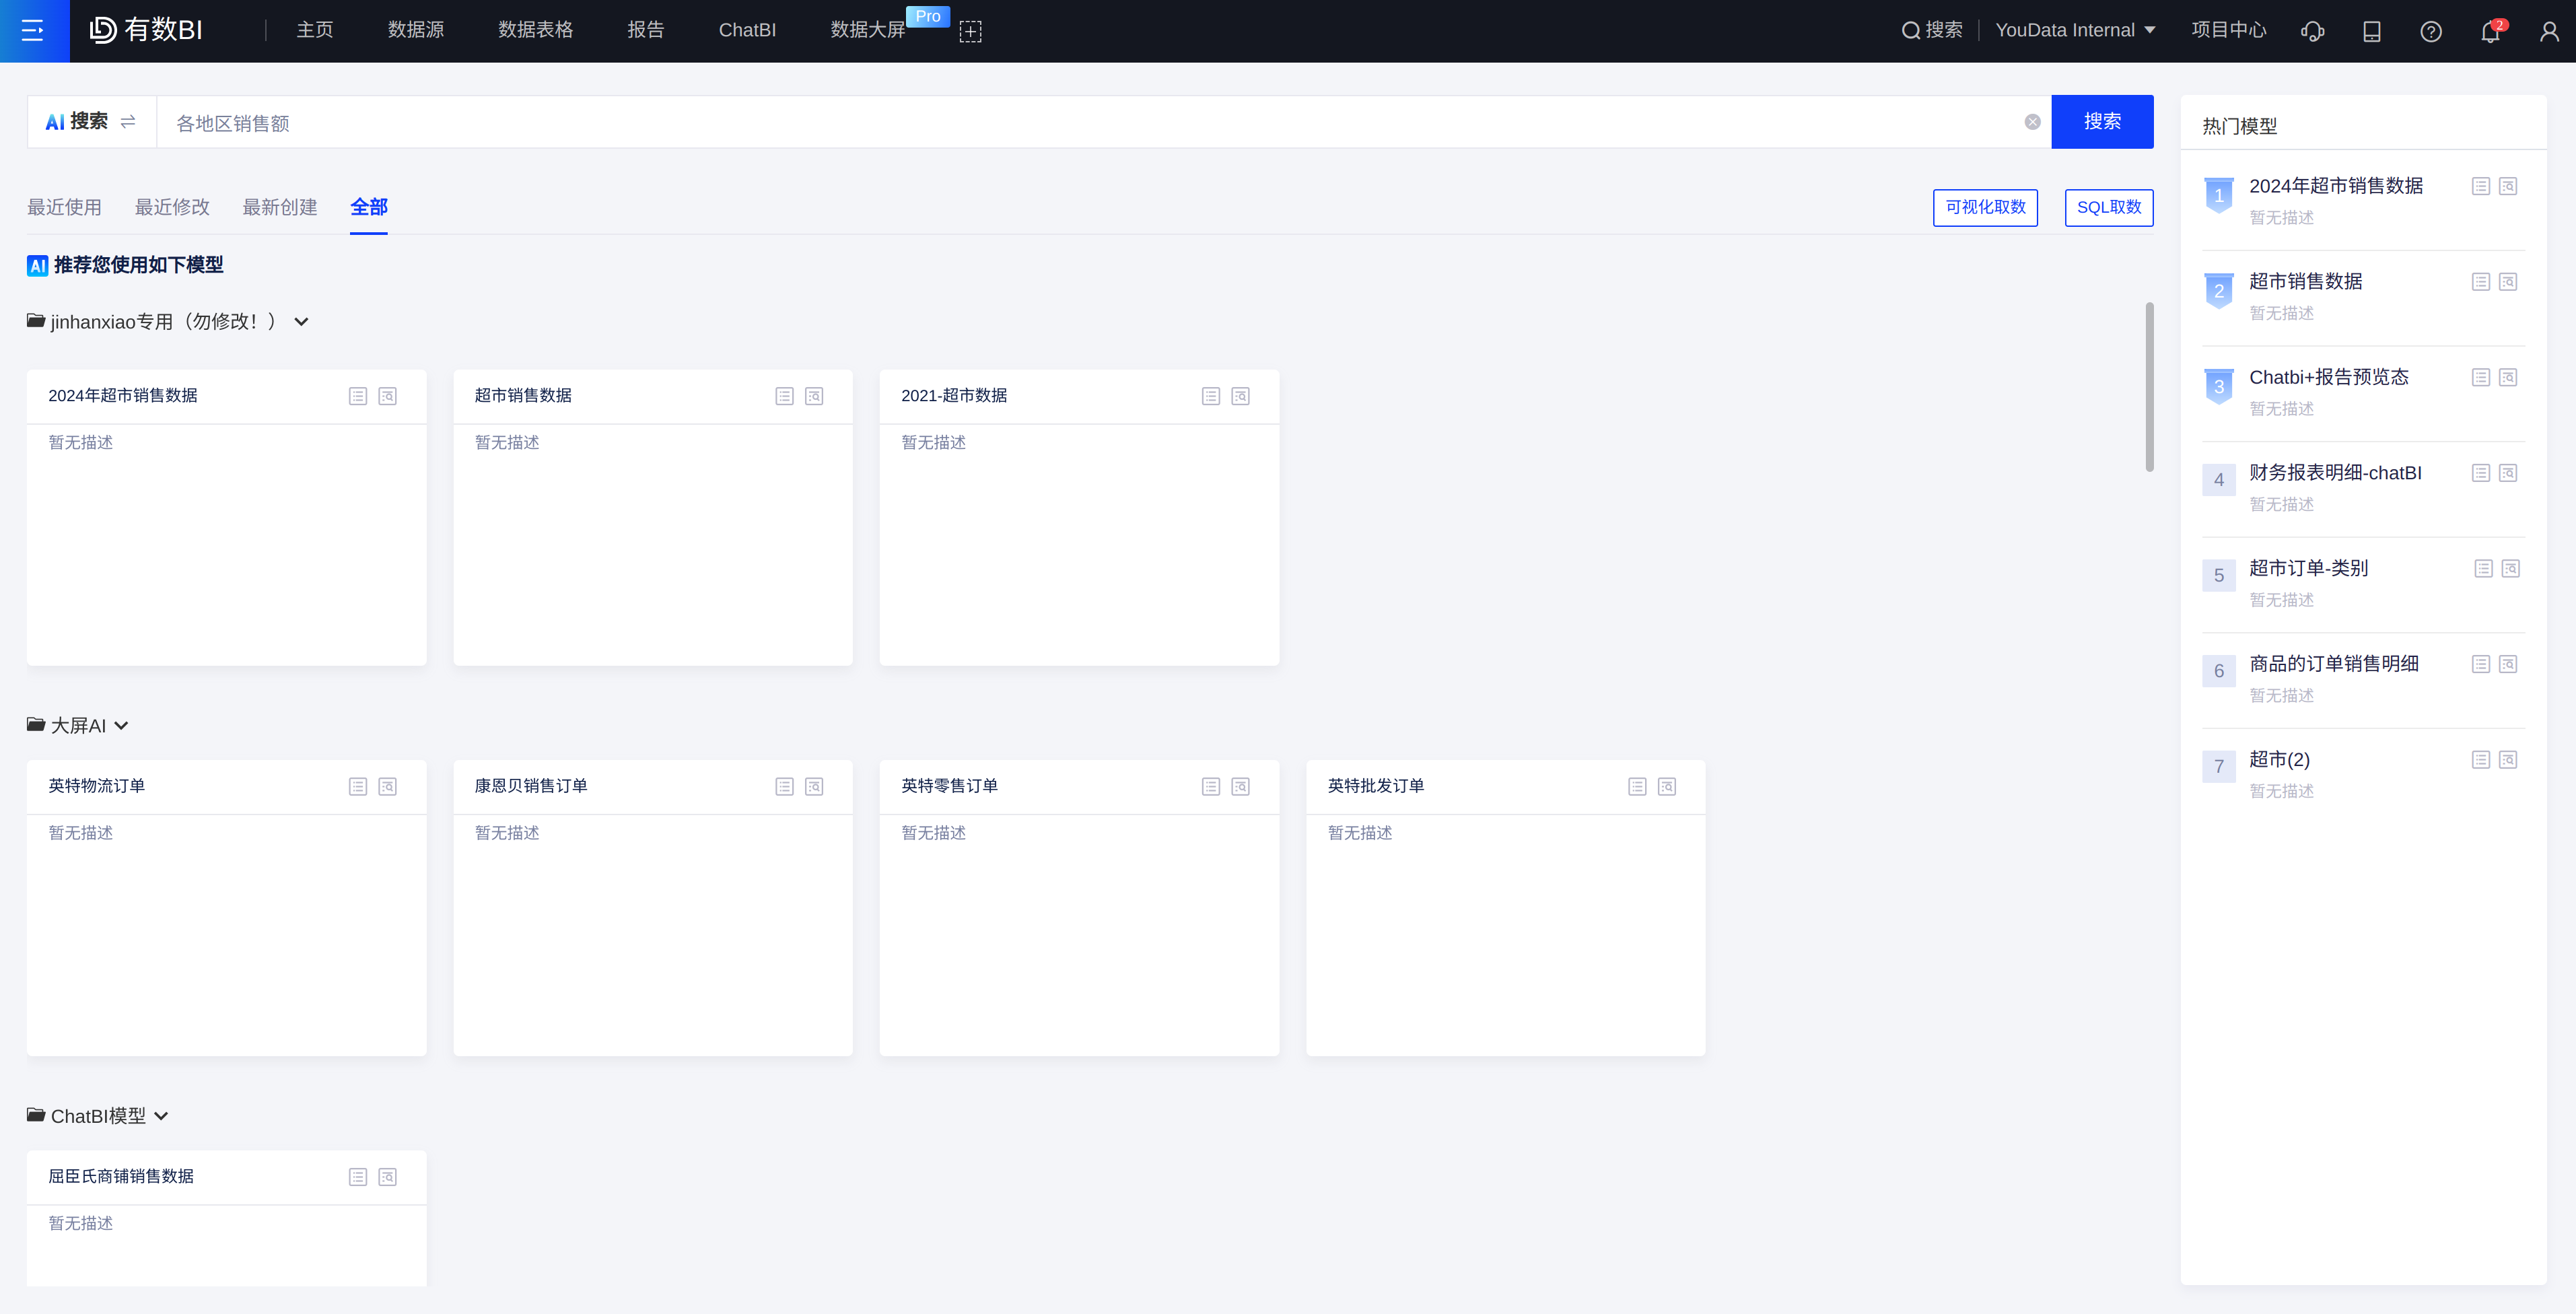The width and height of the screenshot is (2576, 1314).
Task: Collapse the ChatBI模型 folder group
Action: pos(161,1116)
